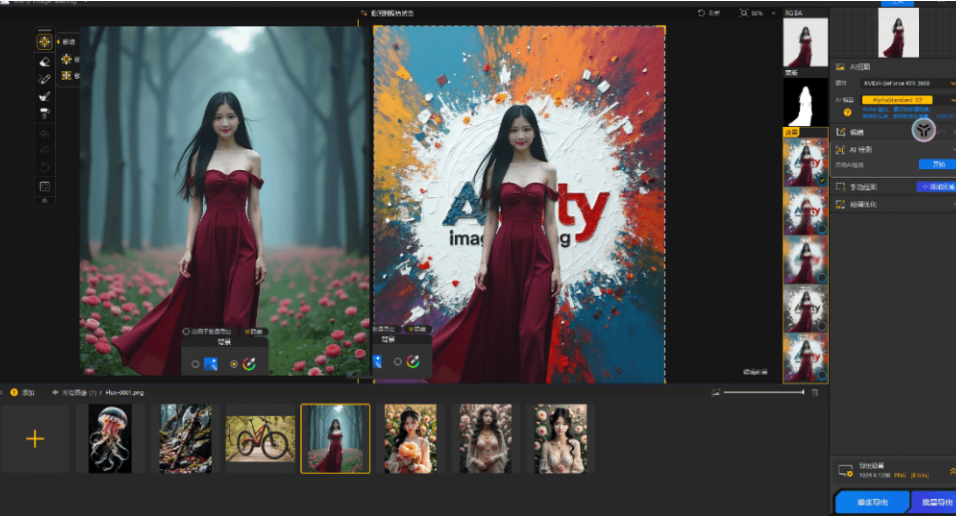Image resolution: width=956 pixels, height=516 pixels.
Task: Select the jellyfish image thumbnail
Action: tap(110, 439)
